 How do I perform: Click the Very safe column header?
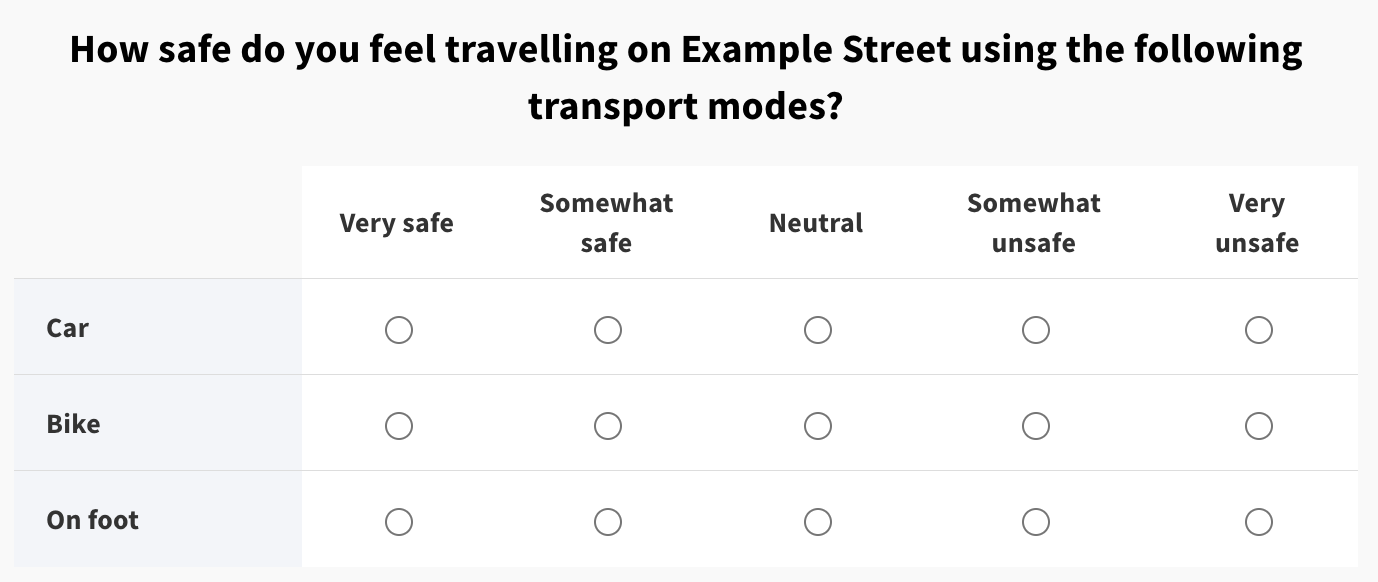(397, 223)
